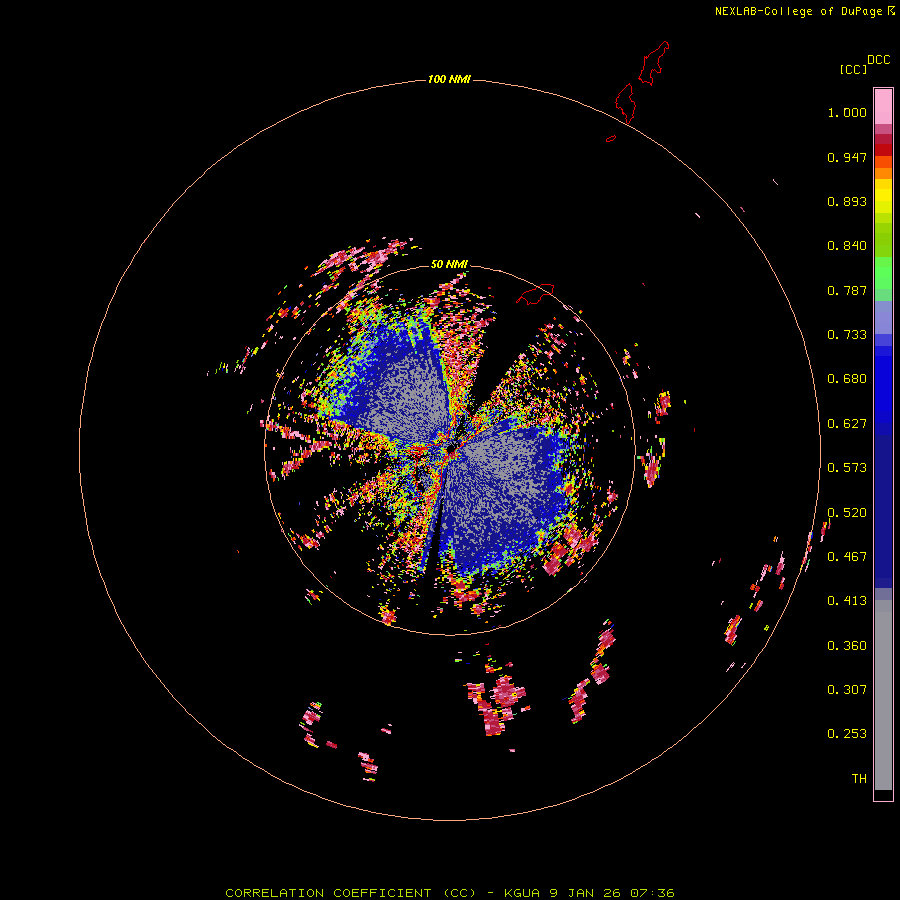
Task: Click the 0.787 scale value
Action: tap(847, 290)
